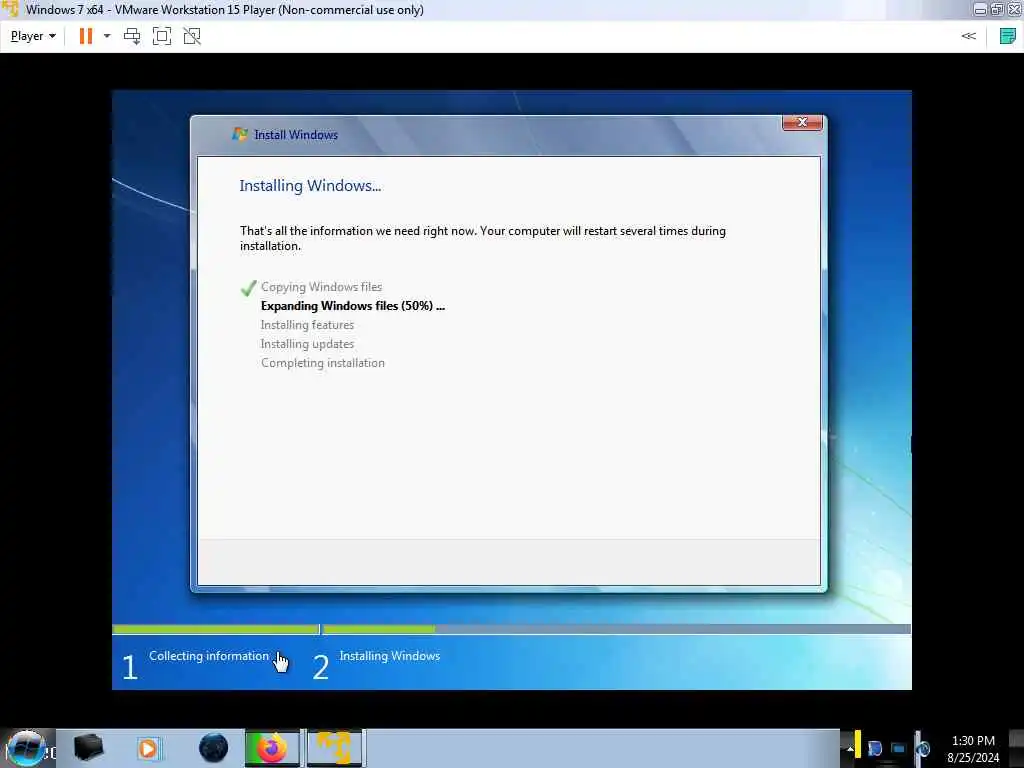Click the 'Install Windows' title text
Image resolution: width=1024 pixels, height=768 pixels.
[296, 135]
